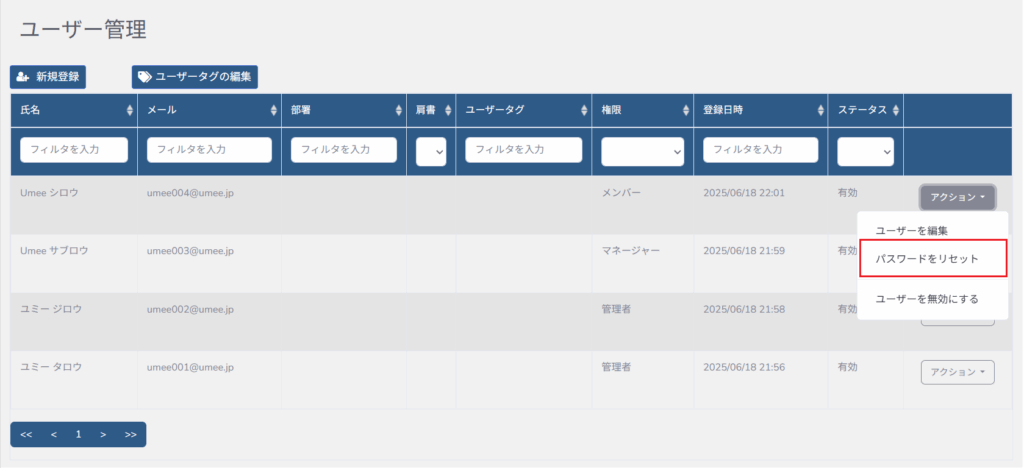Sort by 部署 column sort icon
Image resolution: width=1024 pixels, height=468 pixels.
pyautogui.click(x=399, y=110)
